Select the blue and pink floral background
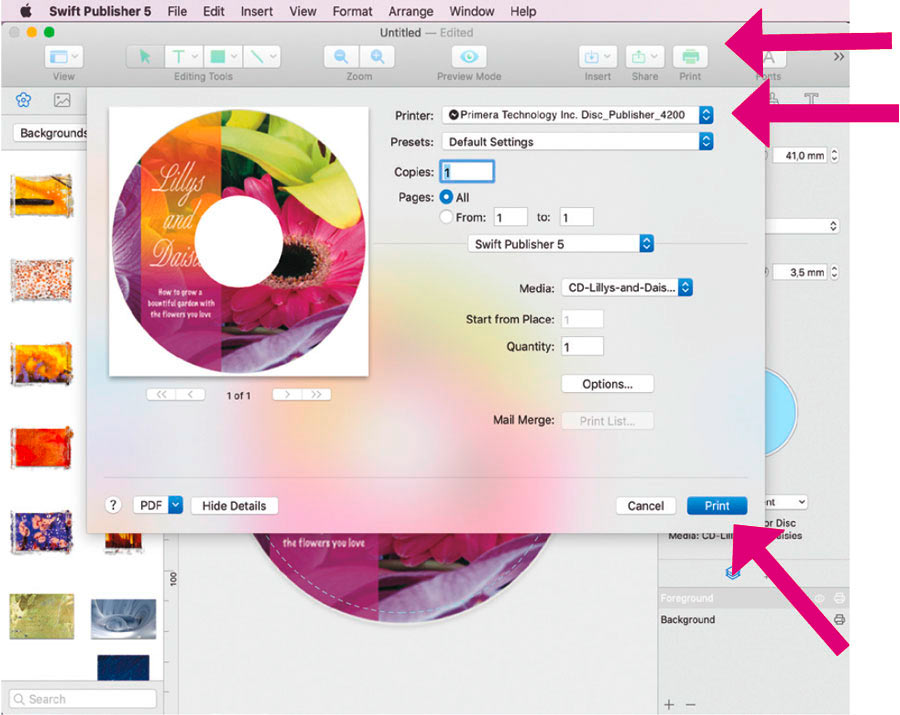The height and width of the screenshot is (715, 900). (42, 532)
